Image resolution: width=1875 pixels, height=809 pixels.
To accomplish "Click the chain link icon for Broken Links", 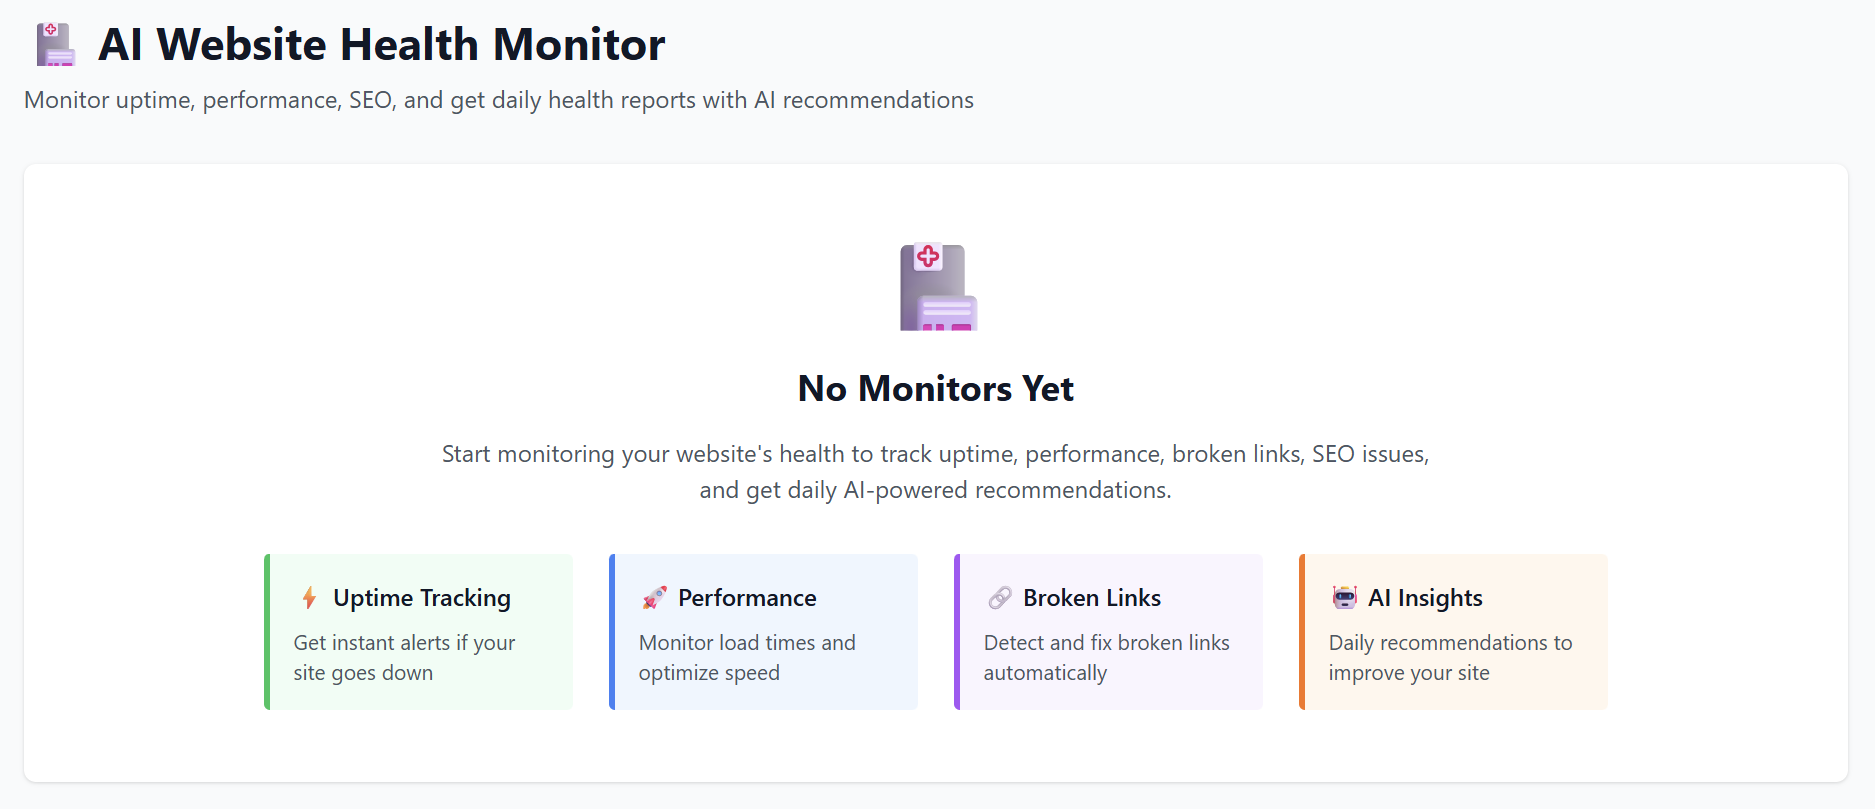I will [x=999, y=598].
